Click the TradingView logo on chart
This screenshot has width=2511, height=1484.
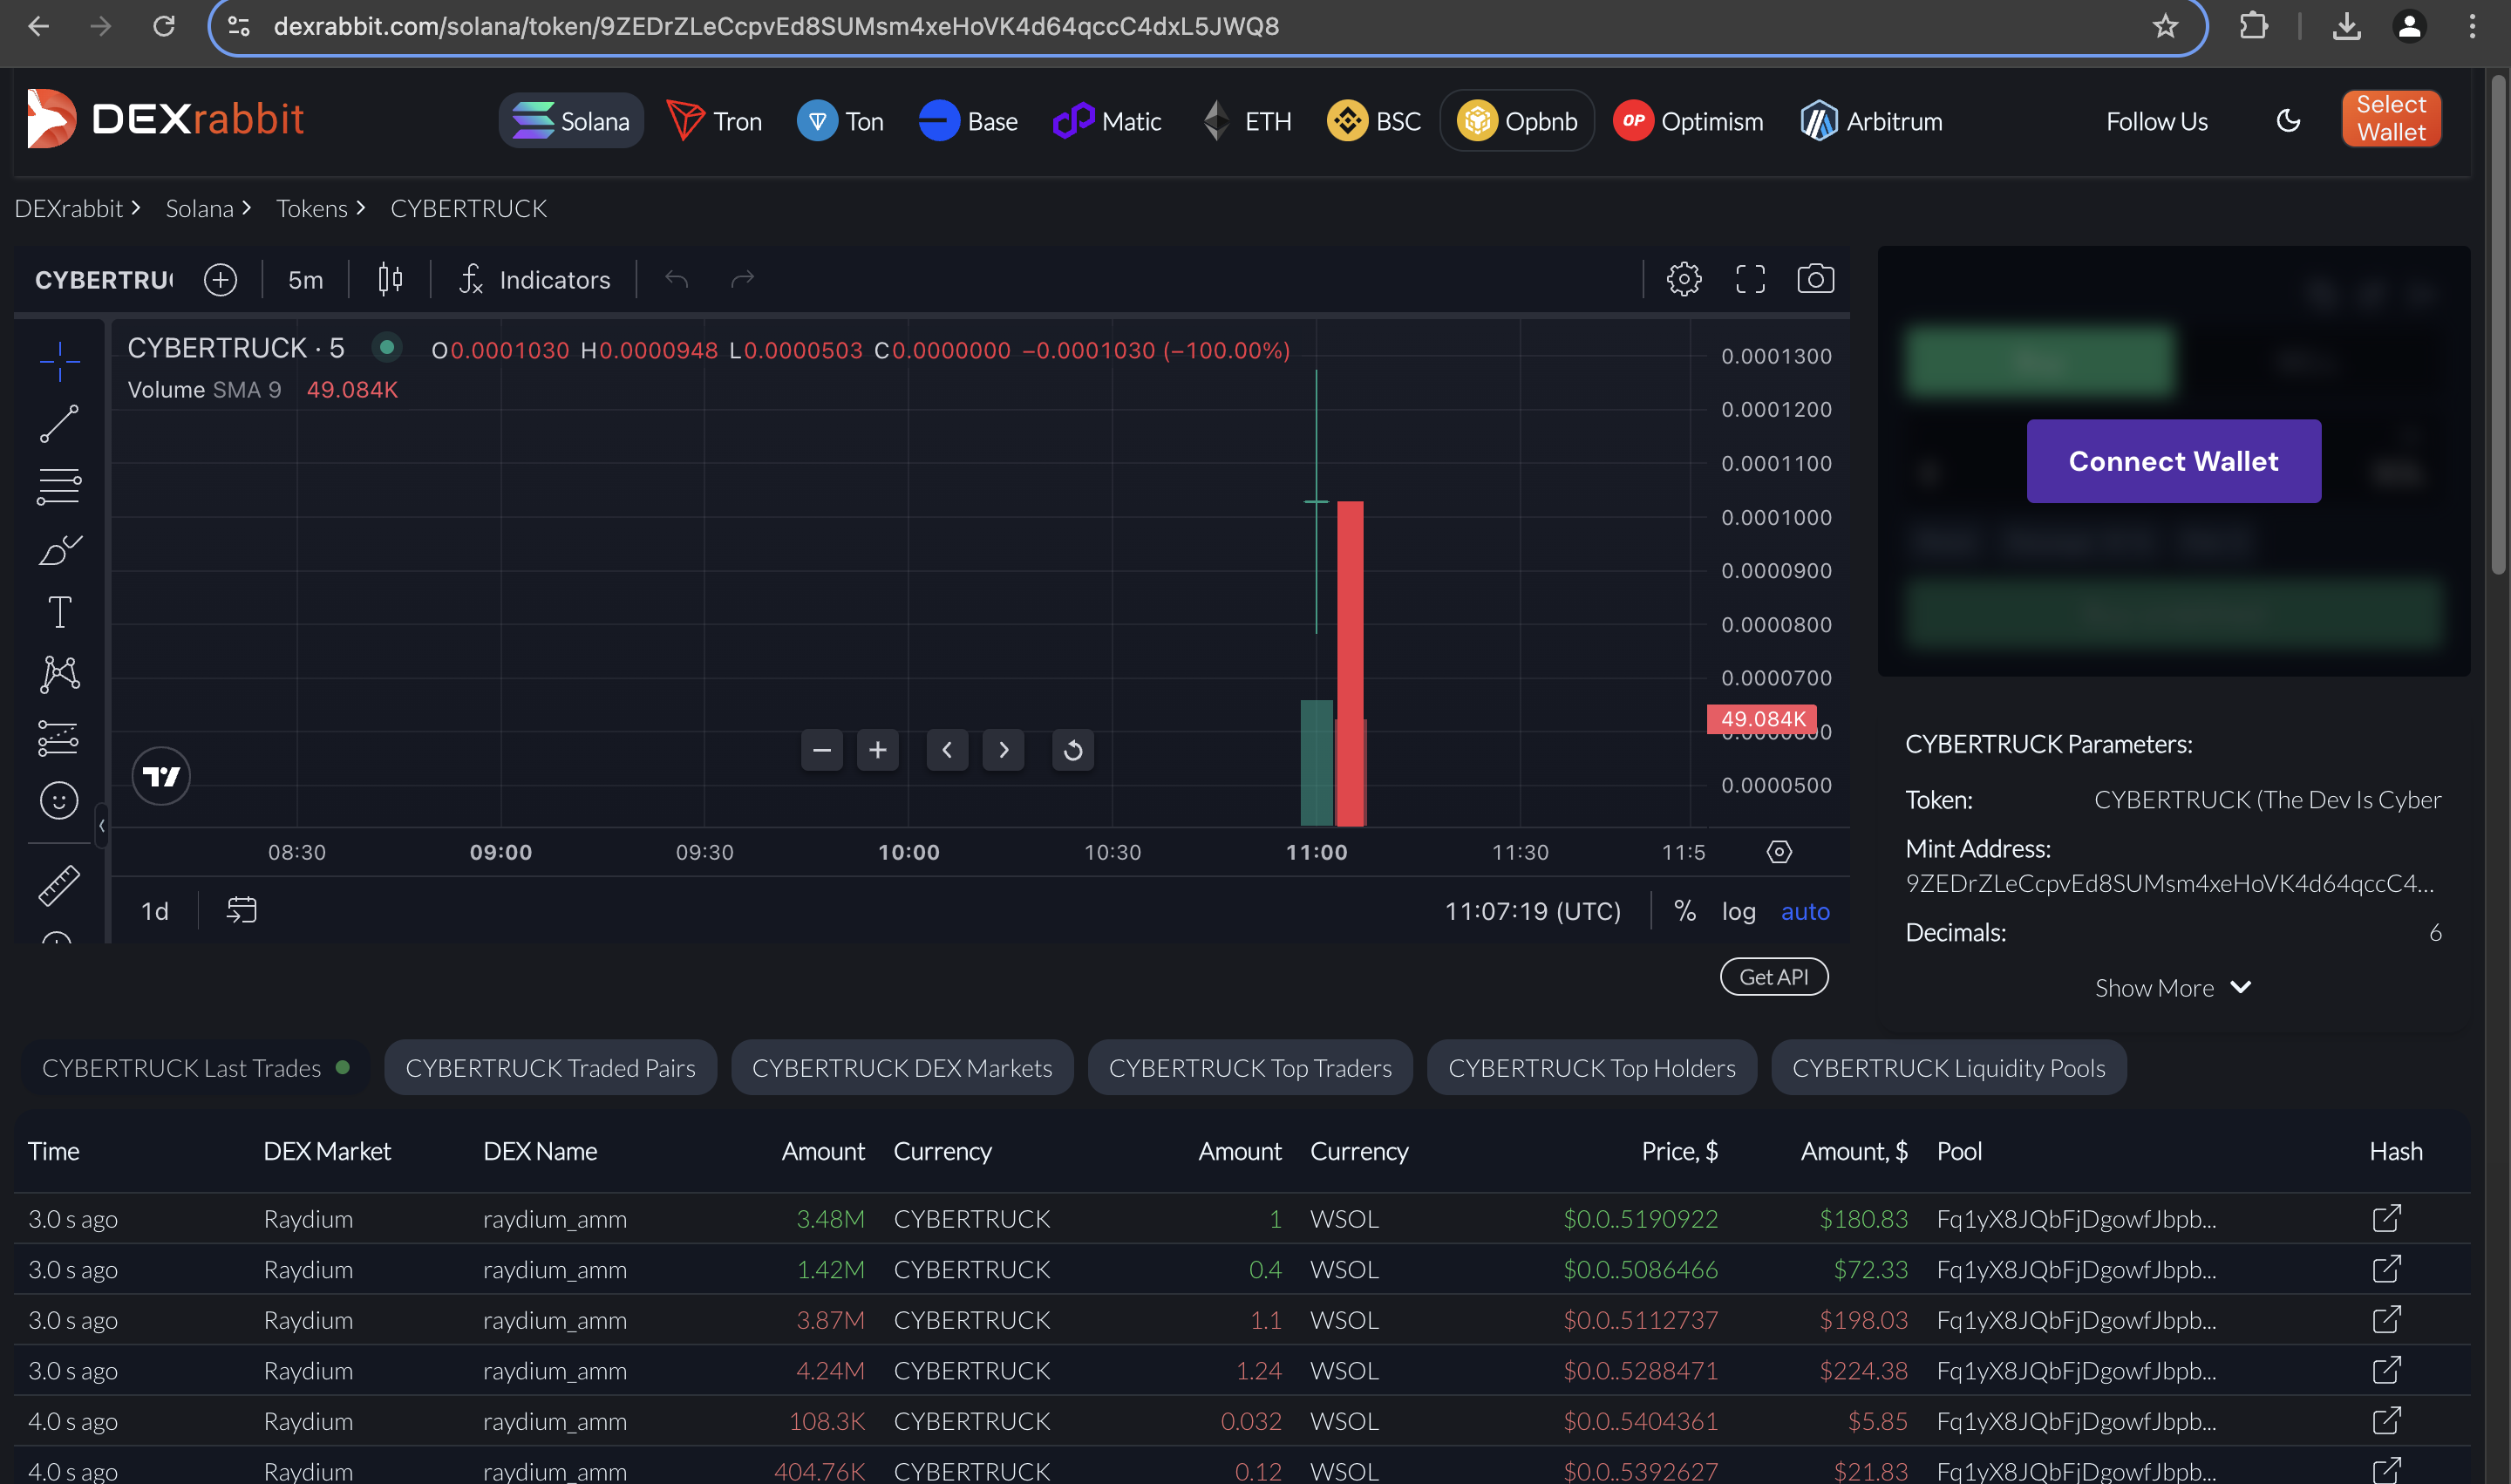[x=161, y=776]
